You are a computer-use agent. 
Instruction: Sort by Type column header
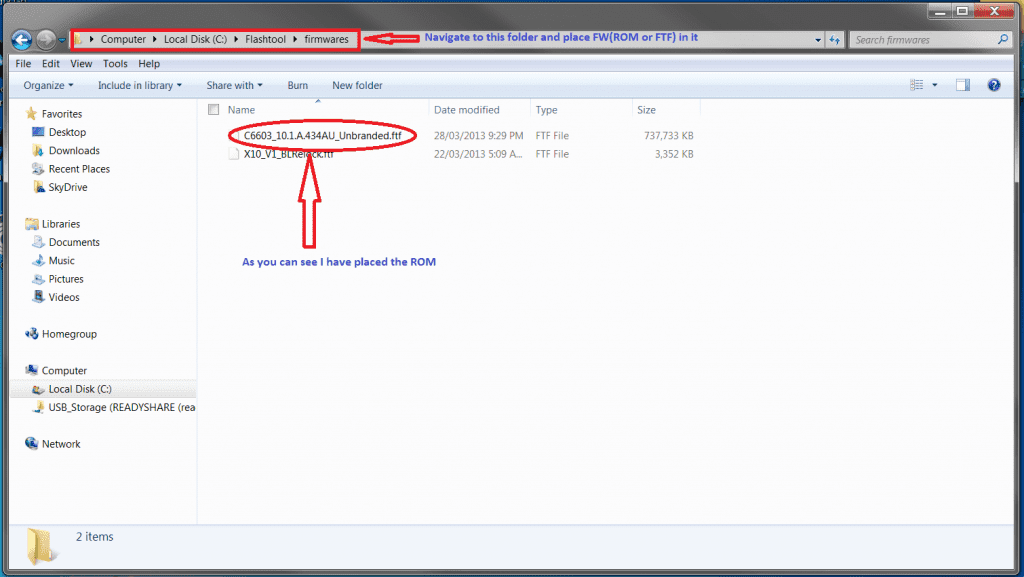coord(547,110)
